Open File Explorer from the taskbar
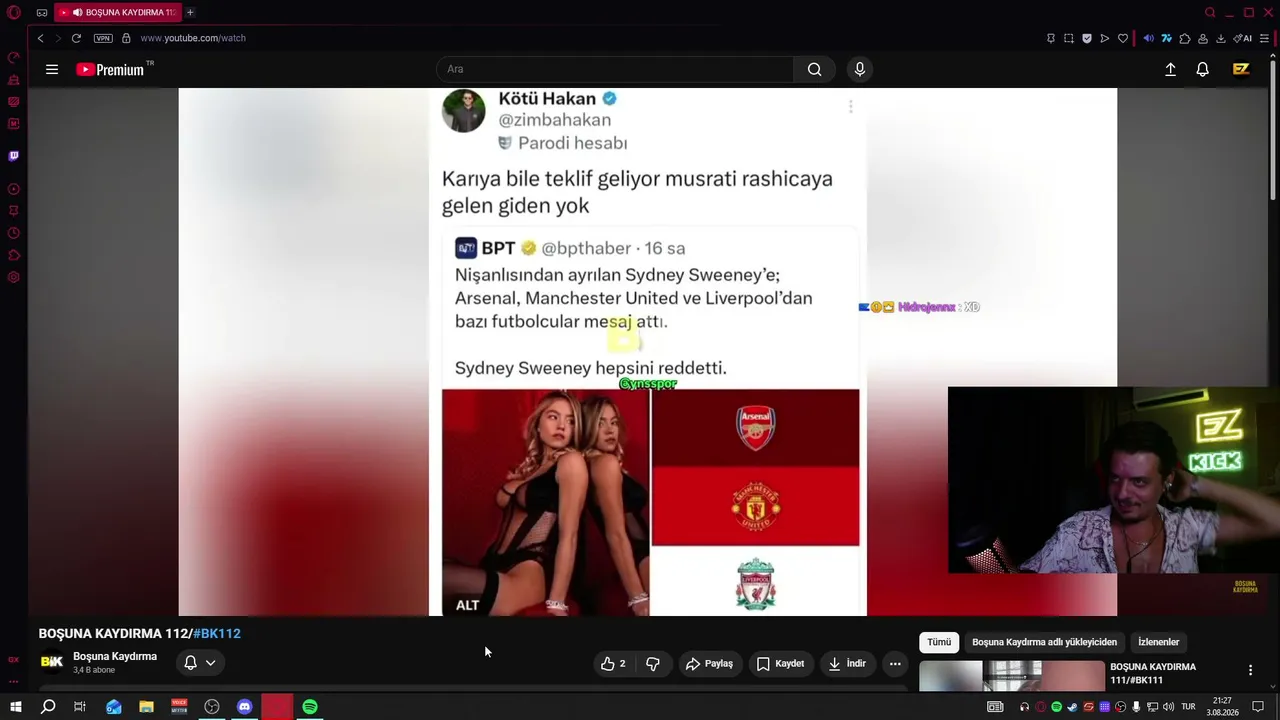Viewport: 1280px width, 720px height. [x=146, y=707]
